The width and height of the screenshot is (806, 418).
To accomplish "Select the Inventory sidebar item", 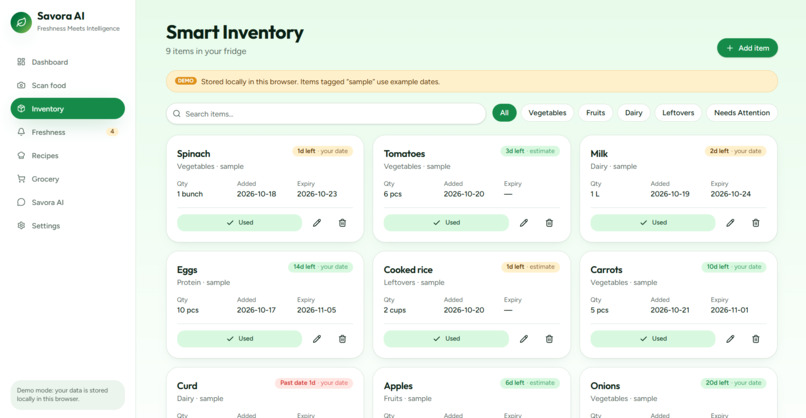I will [67, 108].
